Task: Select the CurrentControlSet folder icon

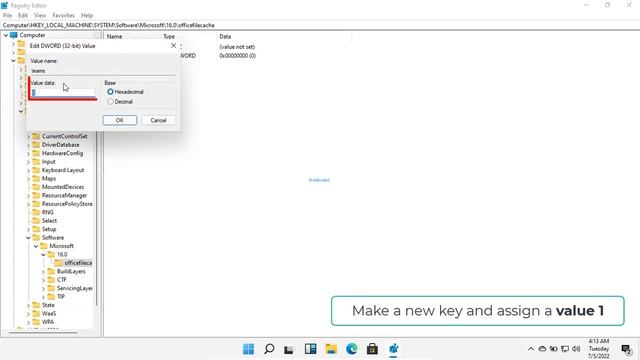Action: pyautogui.click(x=36, y=136)
